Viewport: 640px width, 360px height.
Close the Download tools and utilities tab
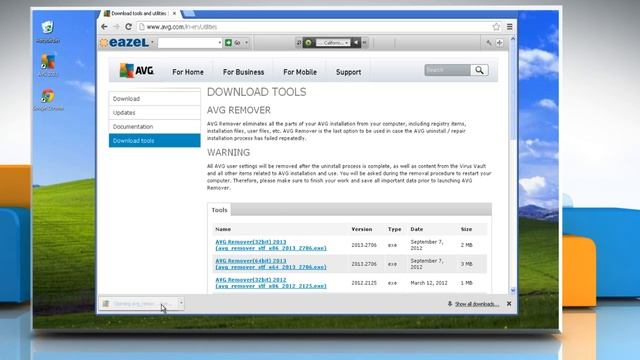coord(174,13)
